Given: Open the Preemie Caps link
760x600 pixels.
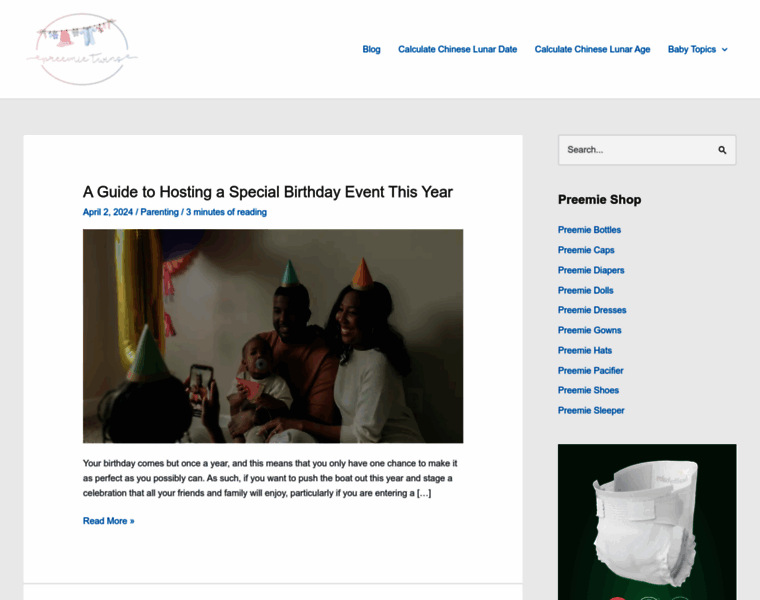Looking at the screenshot, I should tap(586, 250).
